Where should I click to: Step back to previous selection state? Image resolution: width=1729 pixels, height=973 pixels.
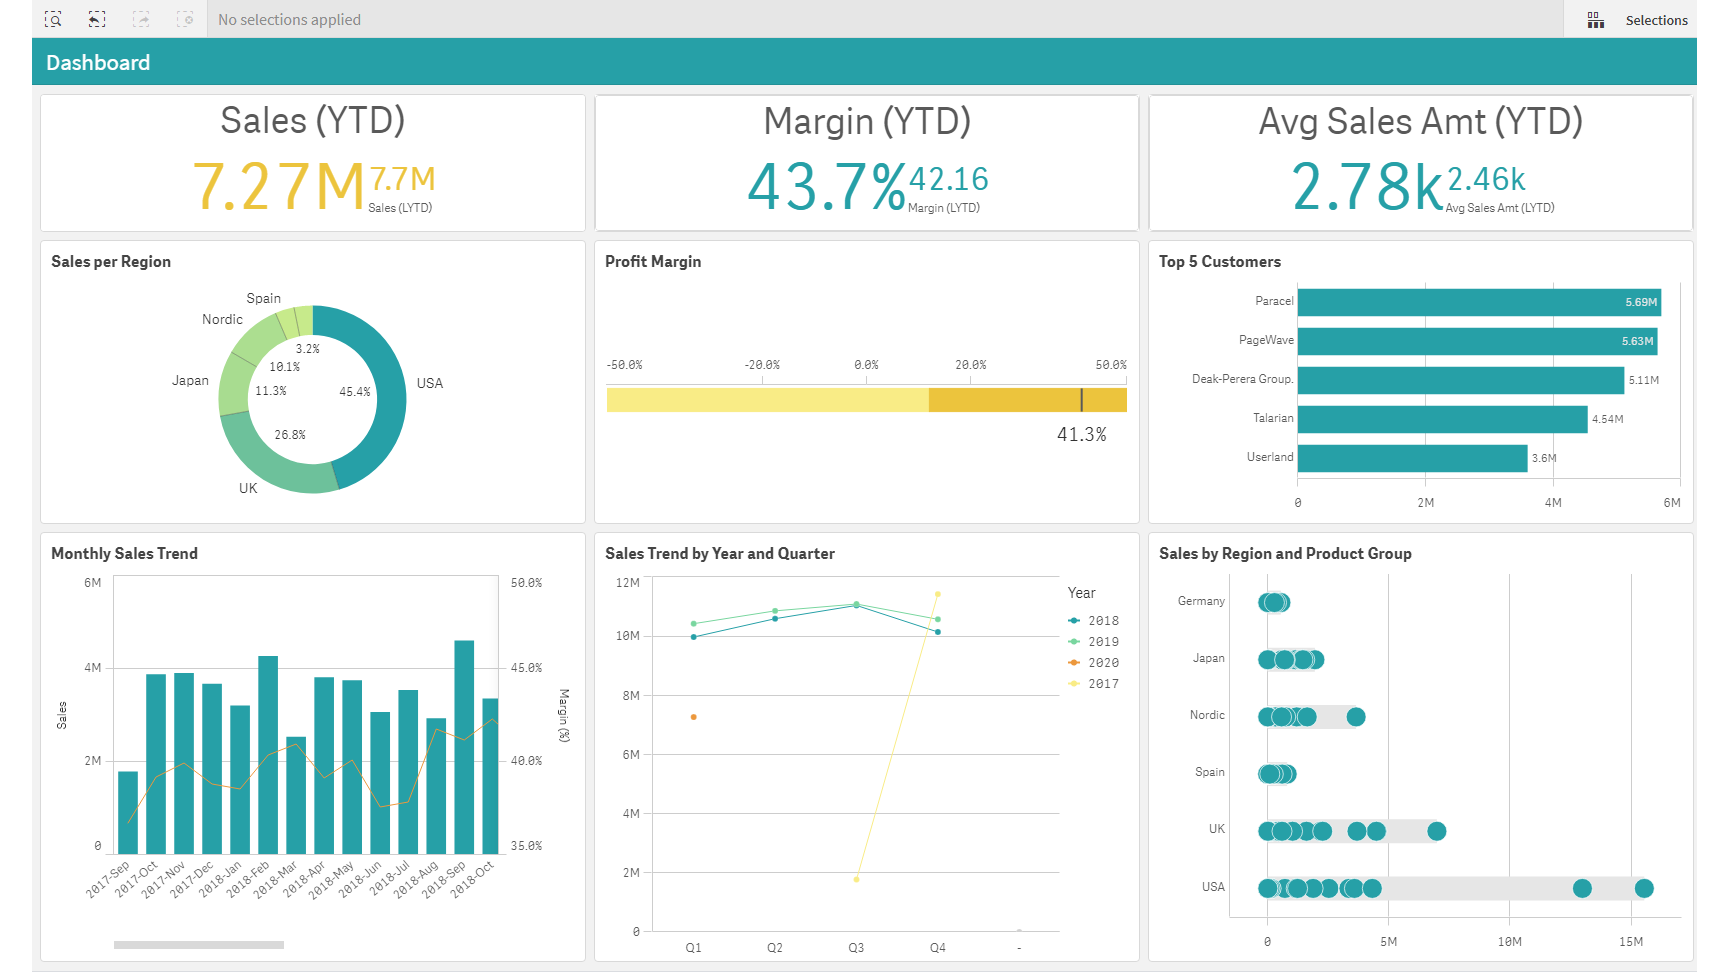(97, 19)
